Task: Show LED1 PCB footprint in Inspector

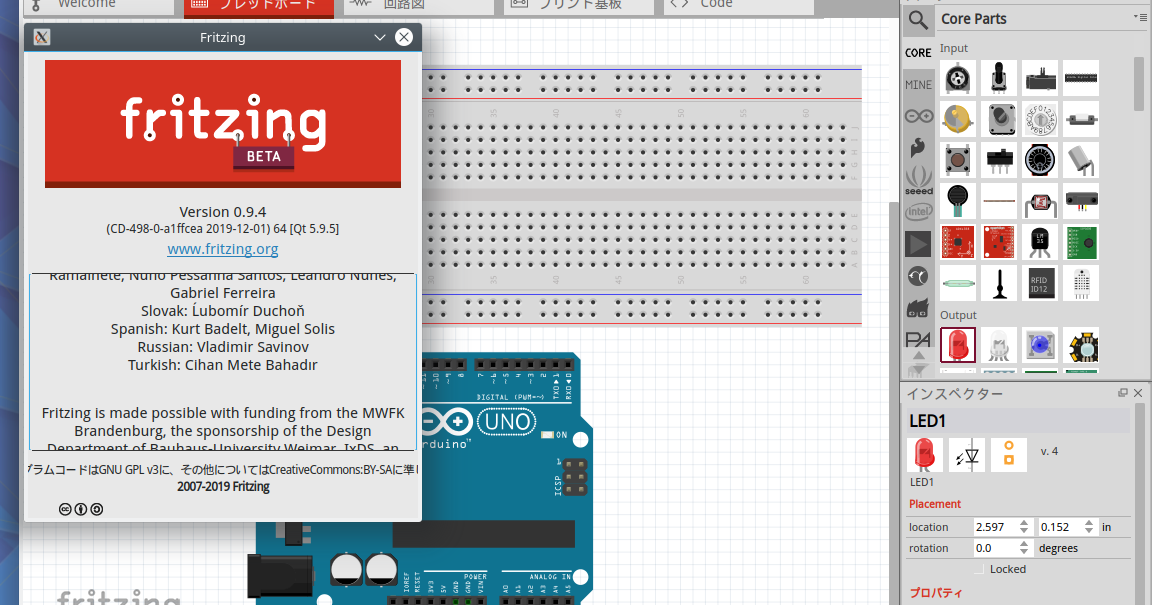Action: (x=1009, y=455)
